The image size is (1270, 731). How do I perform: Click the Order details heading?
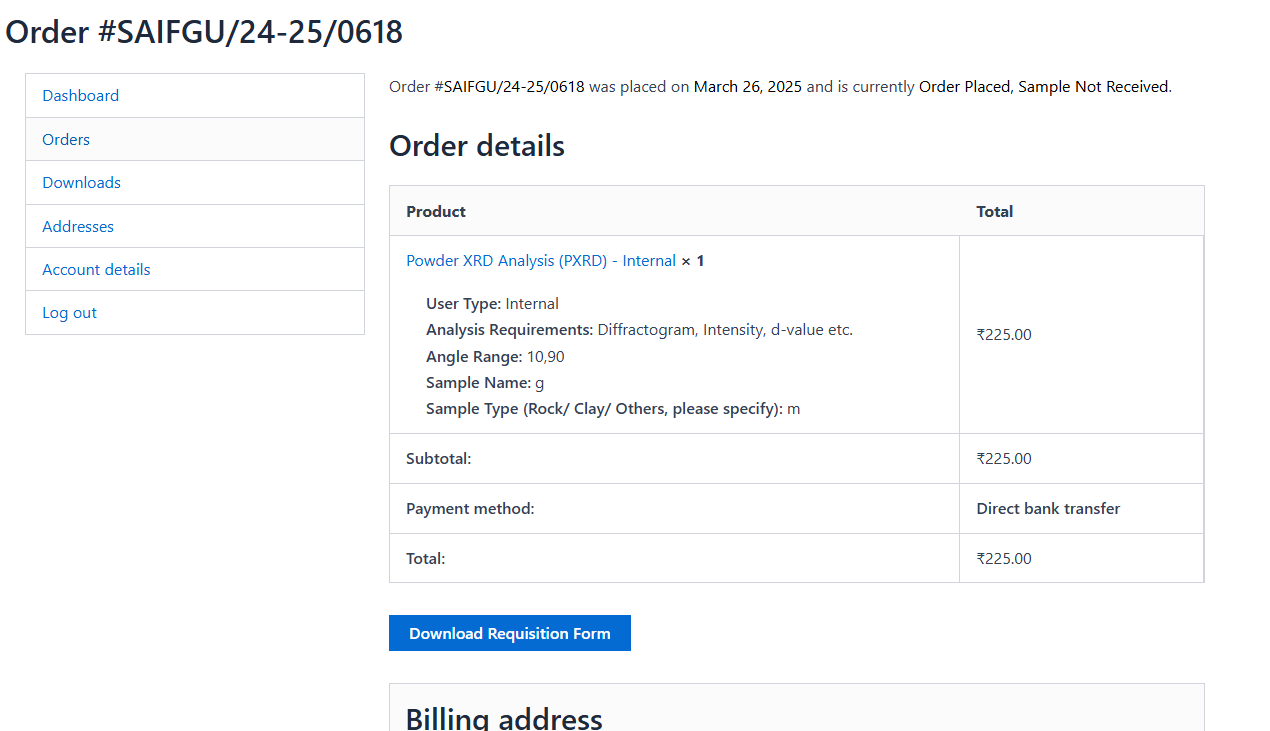(477, 147)
